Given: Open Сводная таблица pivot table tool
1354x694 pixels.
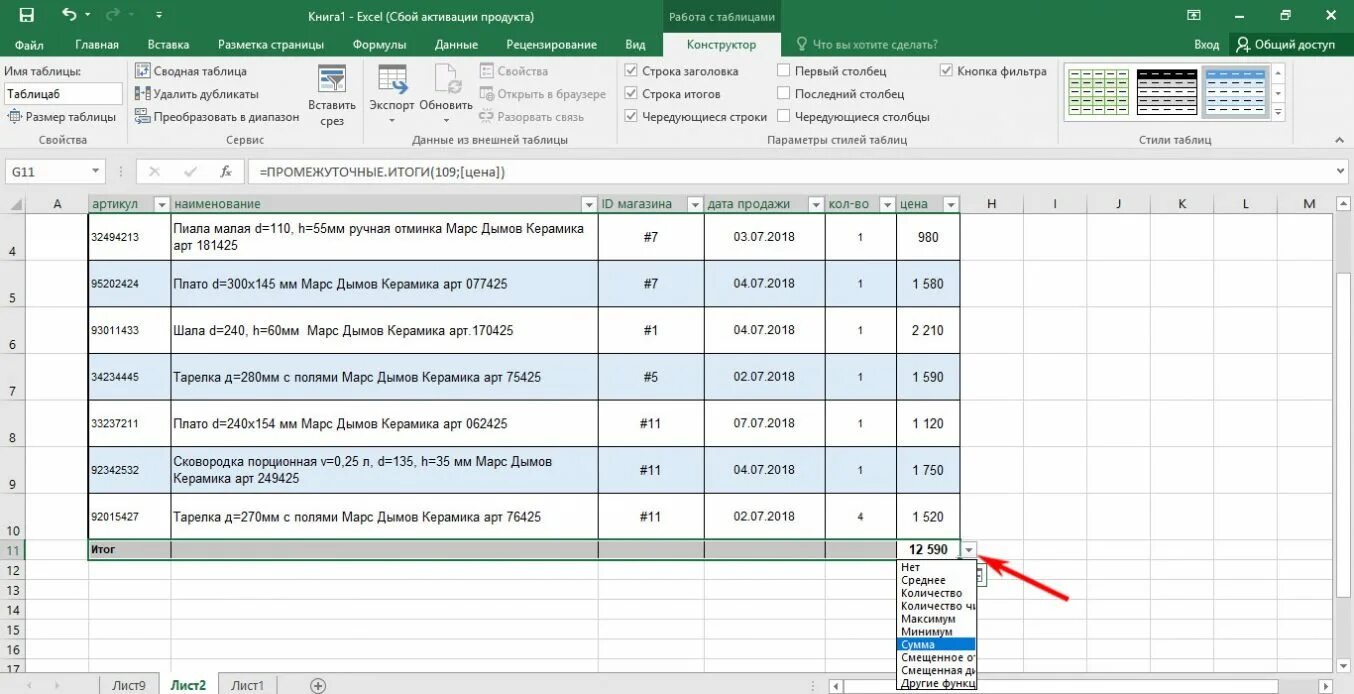Looking at the screenshot, I should [190, 71].
